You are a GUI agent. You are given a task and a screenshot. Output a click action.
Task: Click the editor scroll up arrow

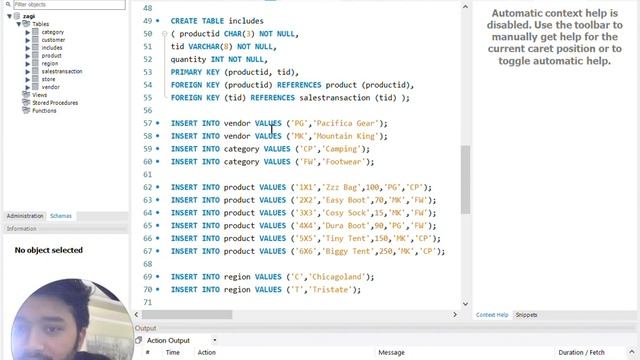[465, 7]
